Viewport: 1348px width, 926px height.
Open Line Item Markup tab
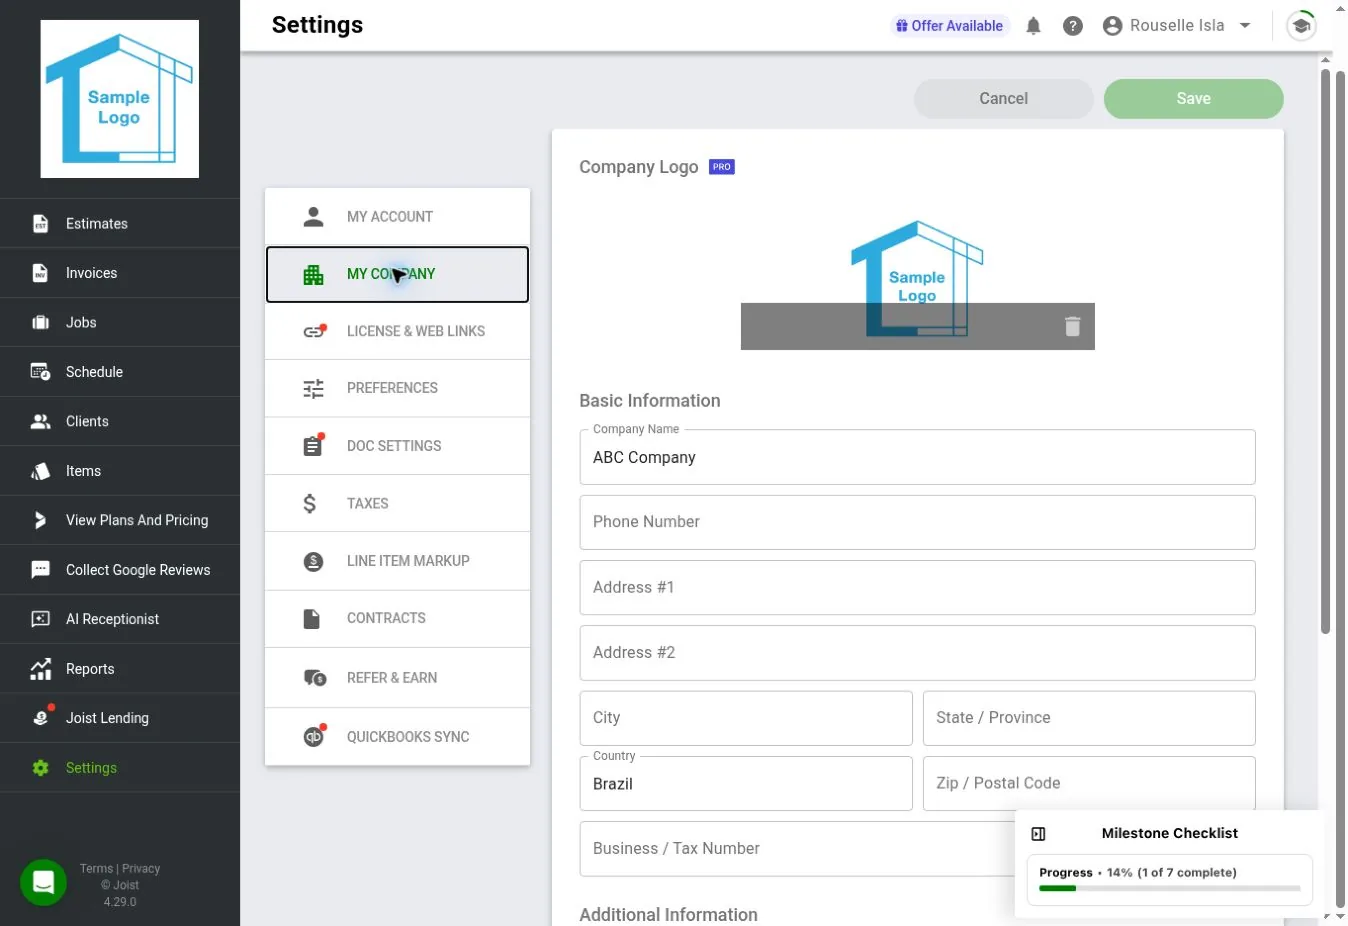point(397,561)
